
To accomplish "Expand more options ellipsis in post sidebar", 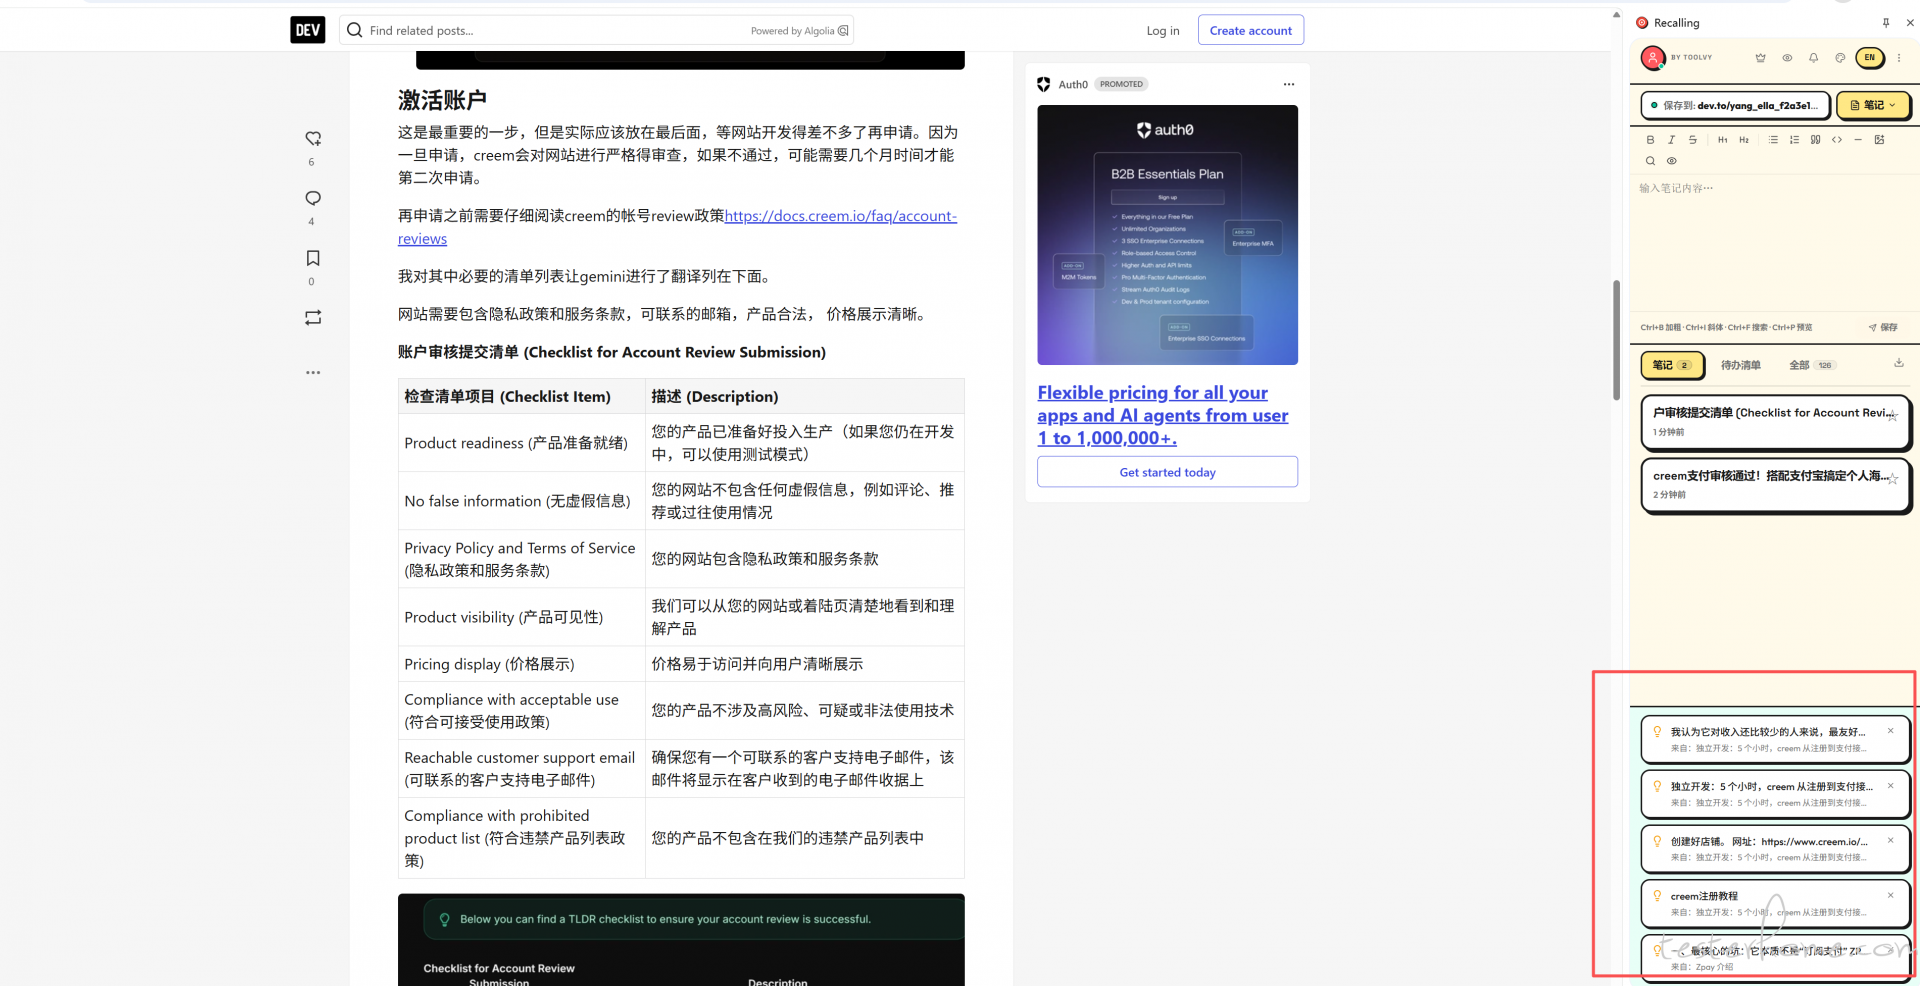I will 313,372.
